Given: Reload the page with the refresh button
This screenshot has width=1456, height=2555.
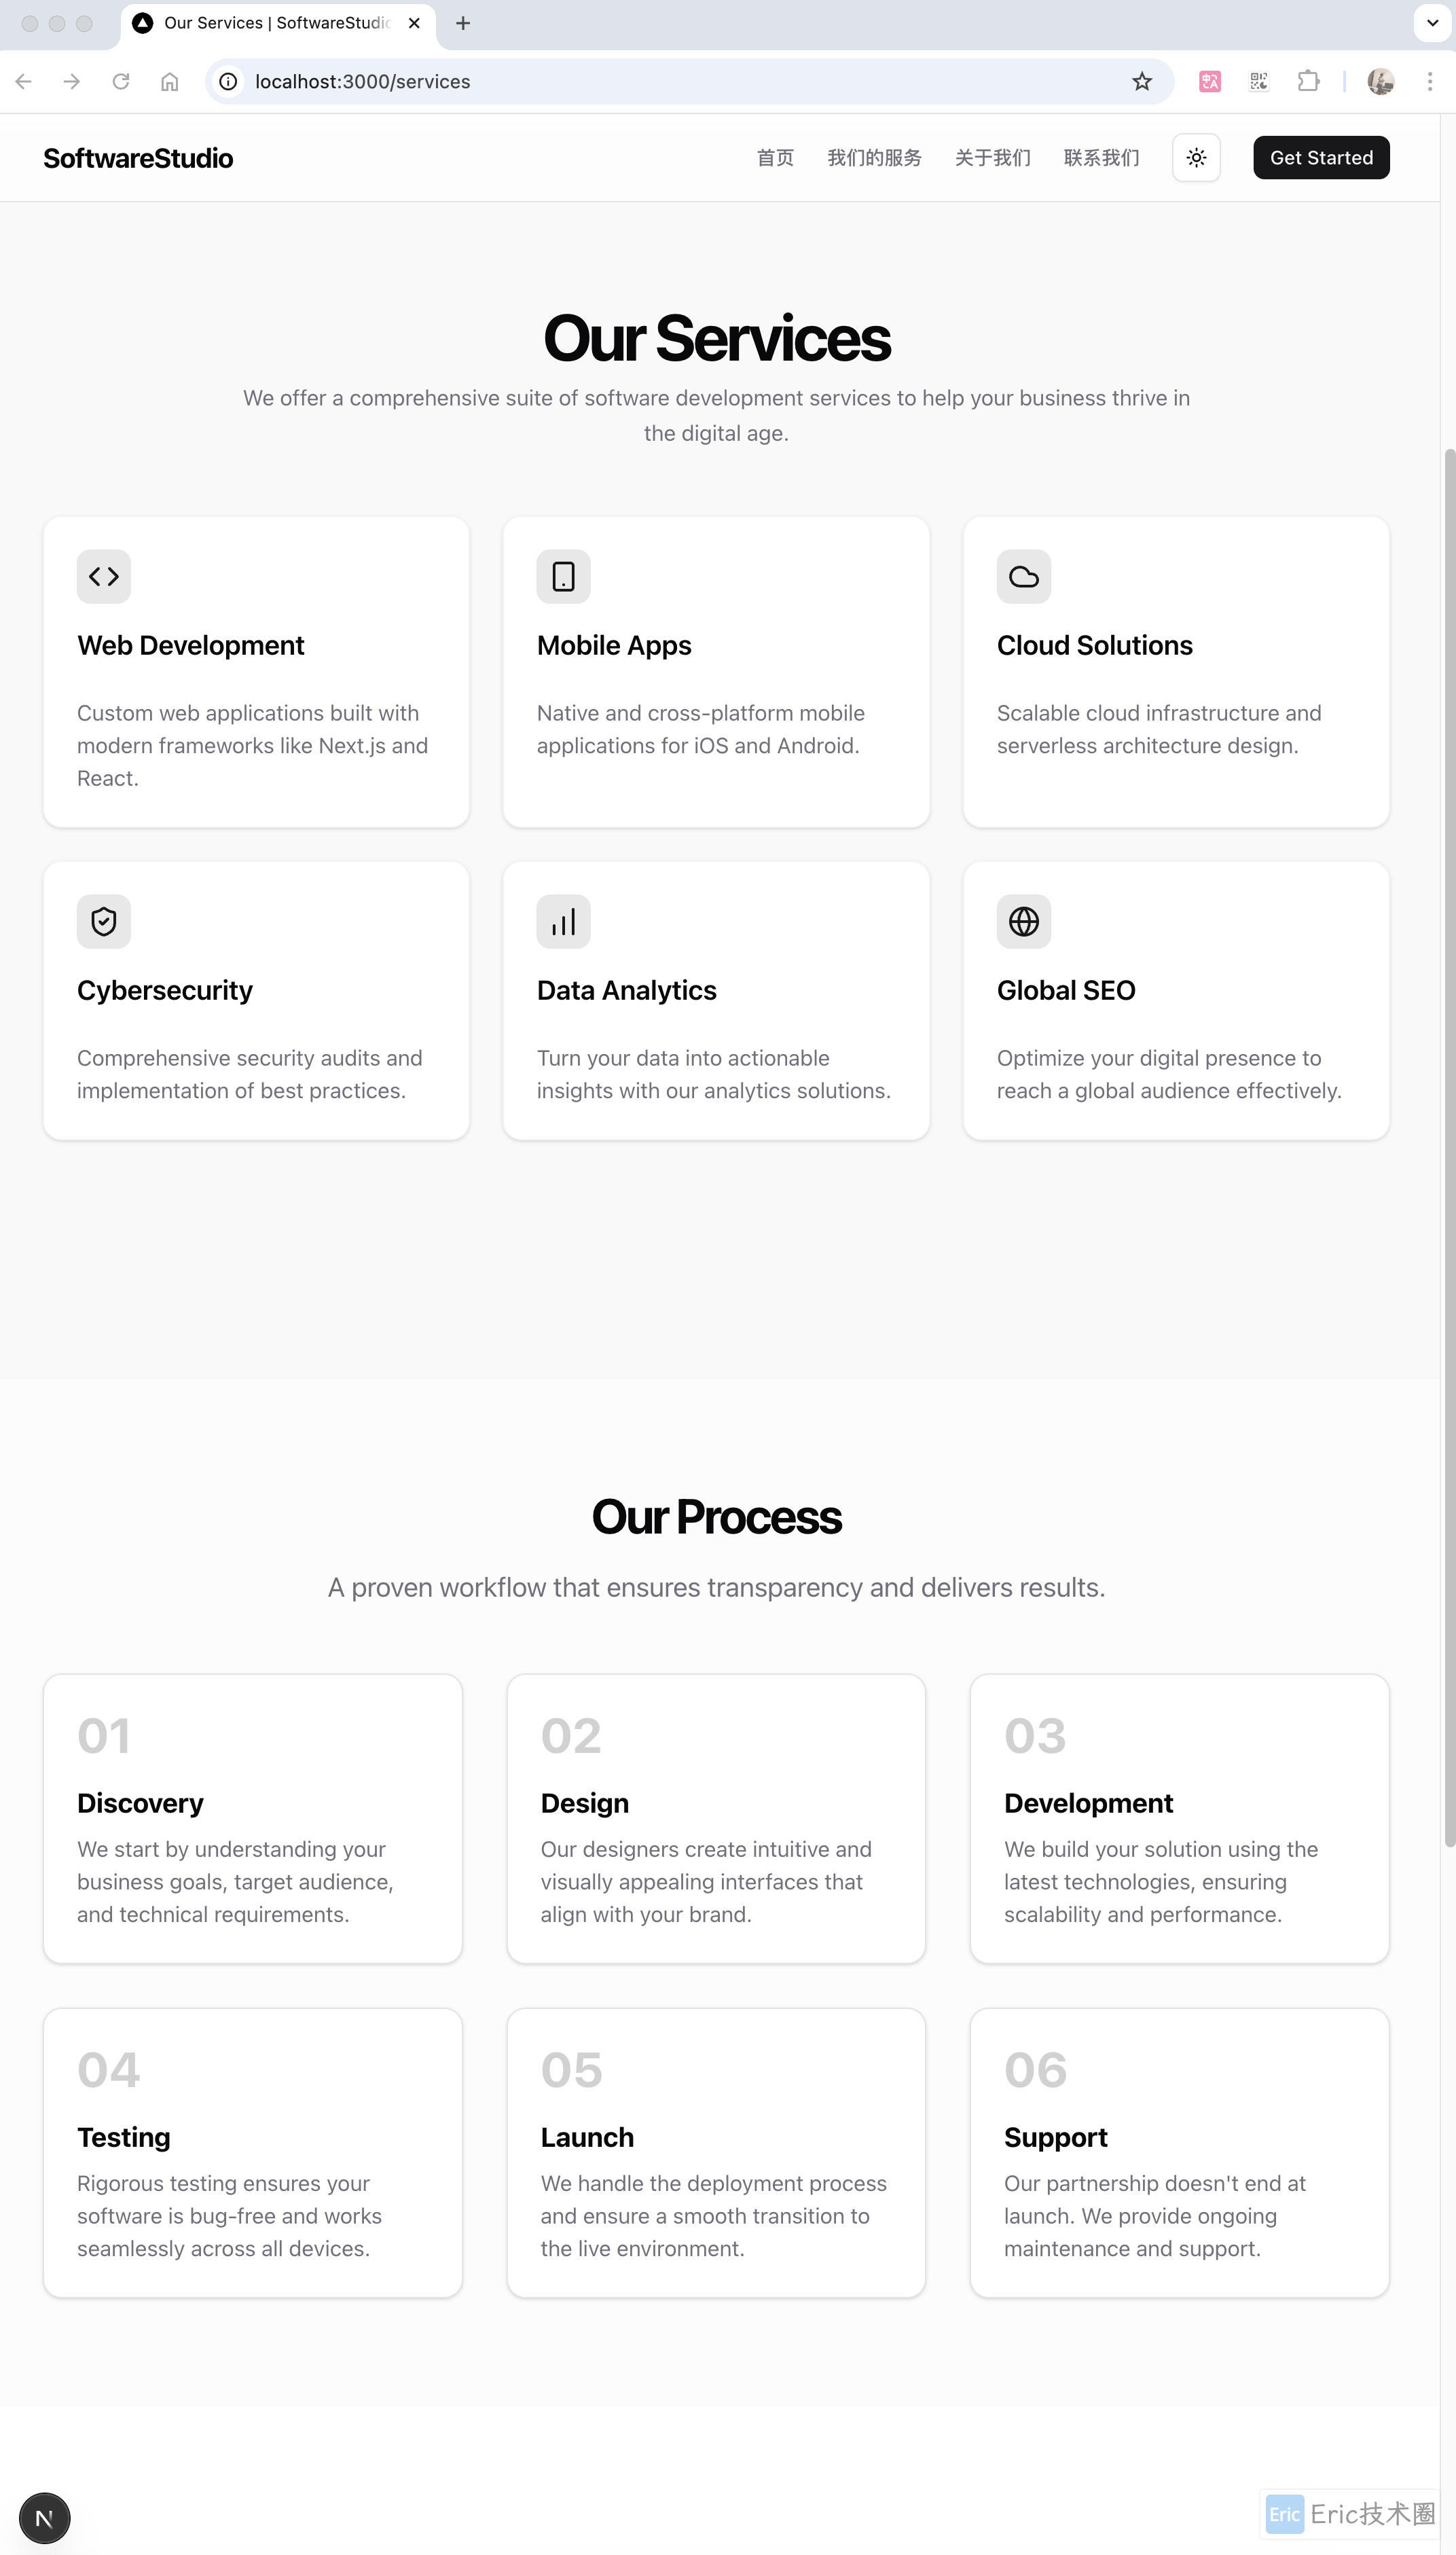Looking at the screenshot, I should pos(121,82).
